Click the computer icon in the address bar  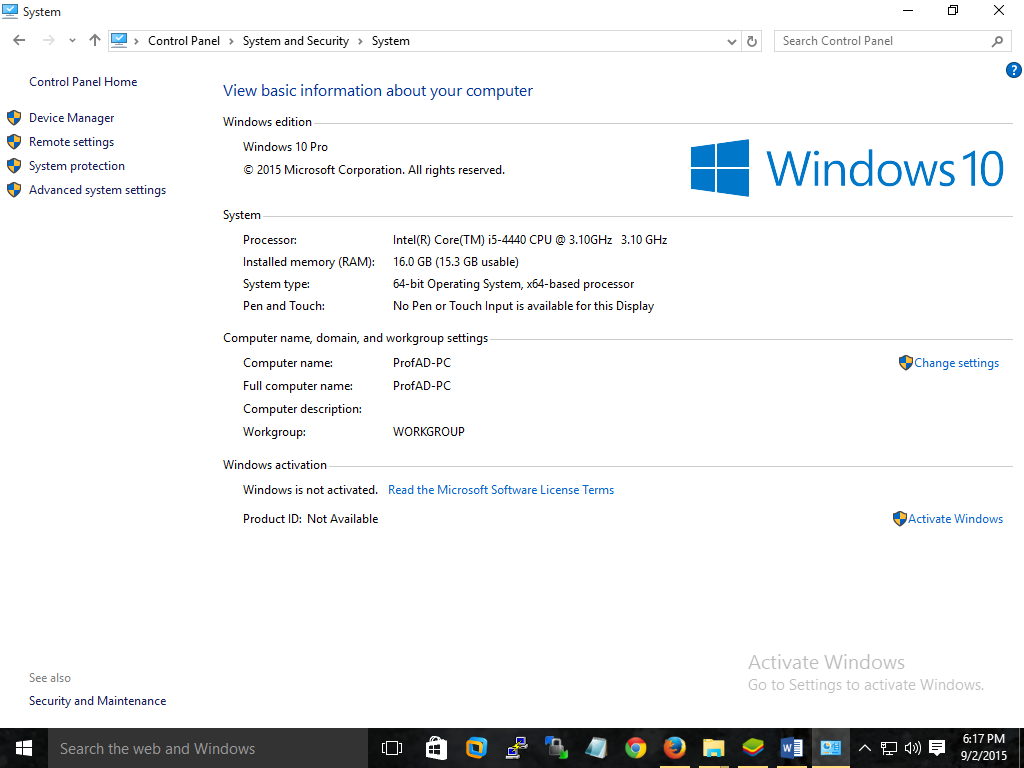[119, 40]
